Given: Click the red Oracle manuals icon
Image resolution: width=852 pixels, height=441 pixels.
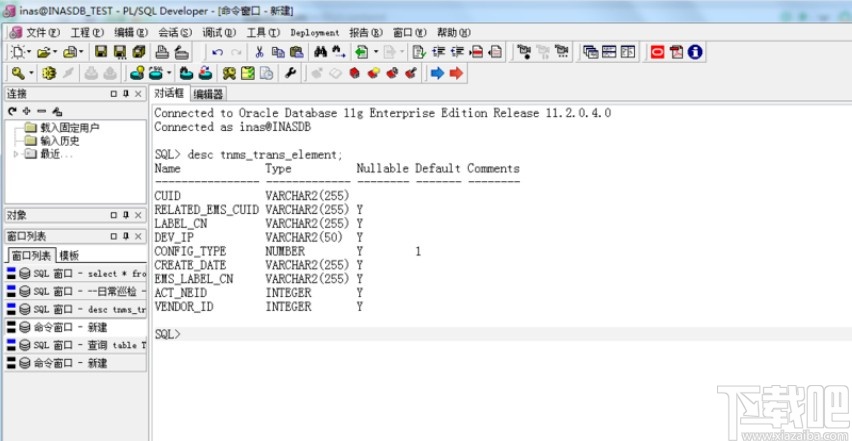Looking at the screenshot, I should tap(657, 52).
